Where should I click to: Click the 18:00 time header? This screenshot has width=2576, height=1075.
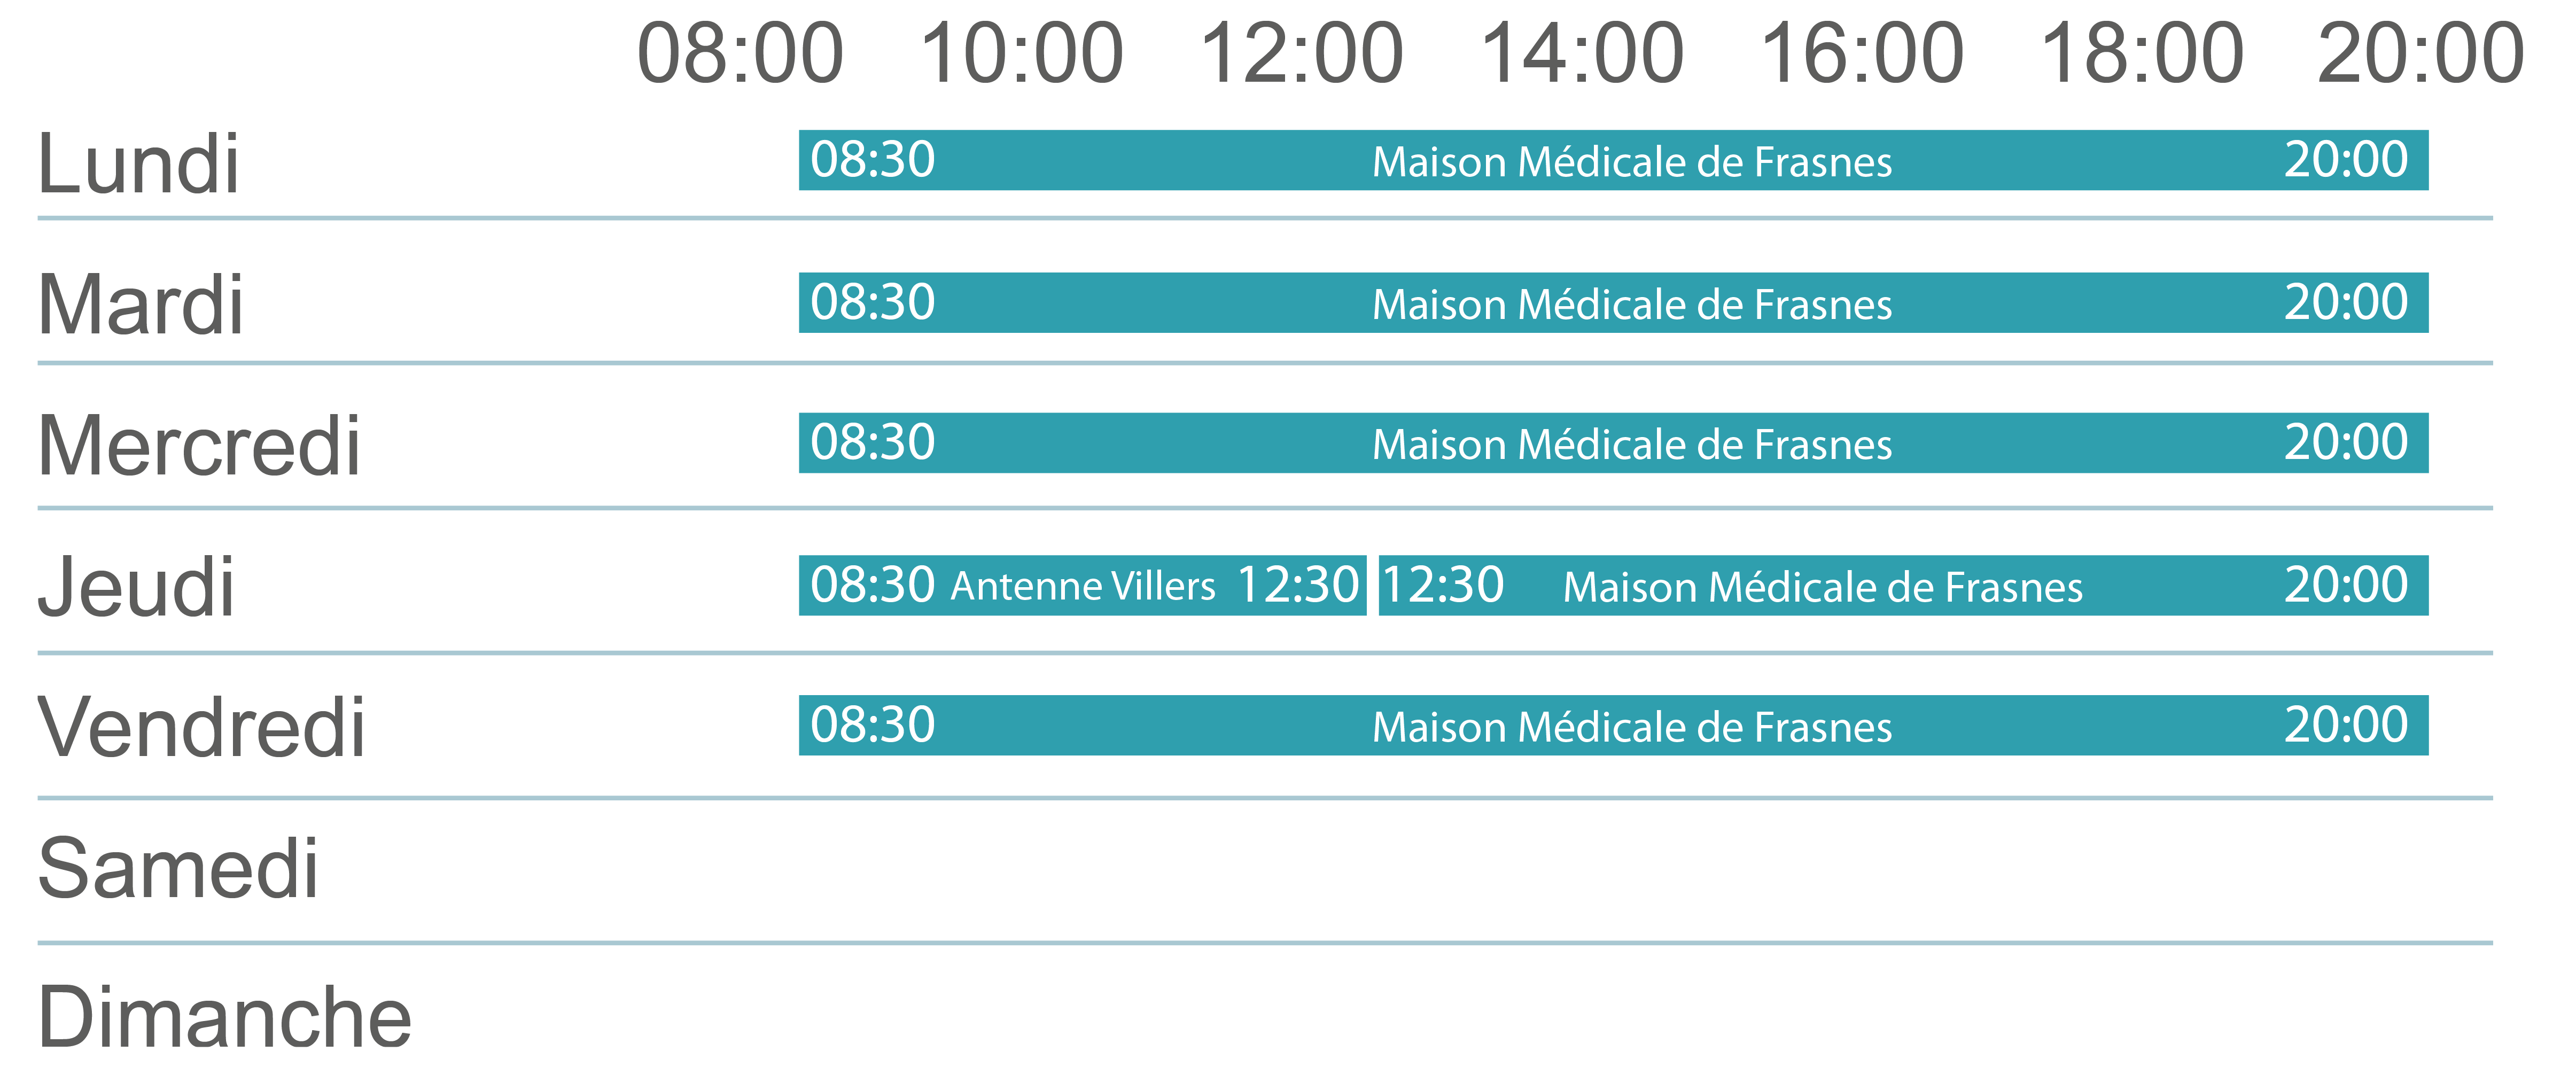[2141, 53]
